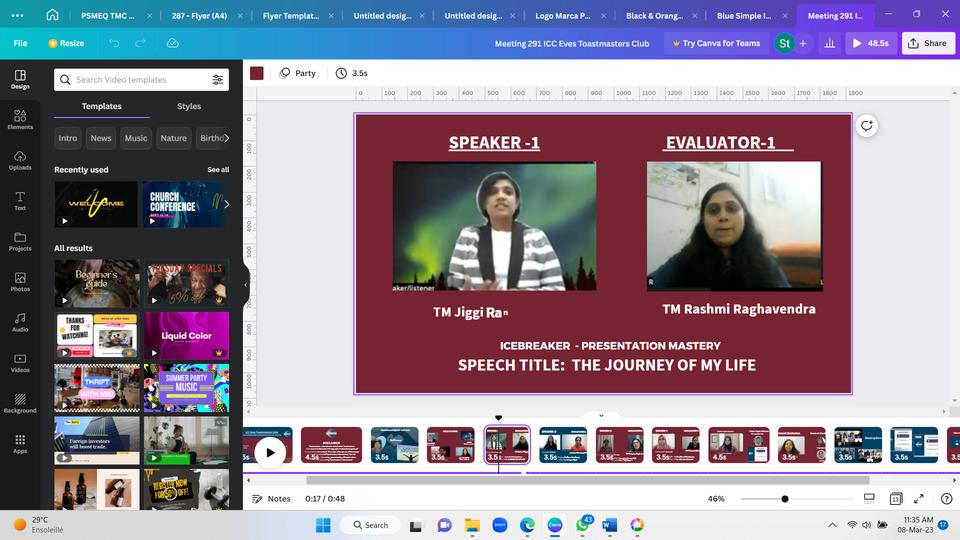The image size is (960, 540).
Task: Open the Apps panel
Action: tap(20, 444)
